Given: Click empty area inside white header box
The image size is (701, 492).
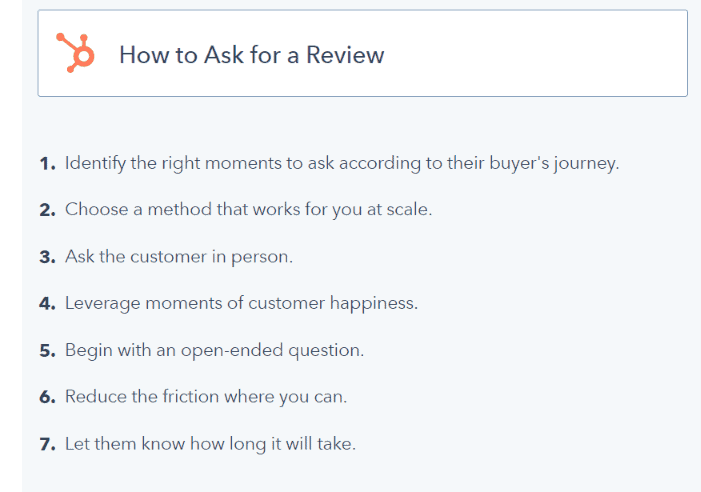Looking at the screenshot, I should pyautogui.click(x=536, y=54).
